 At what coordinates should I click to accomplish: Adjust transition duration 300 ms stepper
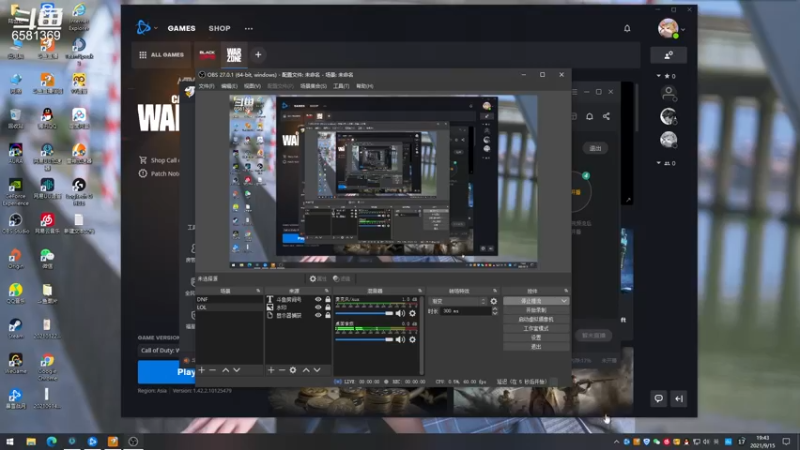click(x=494, y=311)
